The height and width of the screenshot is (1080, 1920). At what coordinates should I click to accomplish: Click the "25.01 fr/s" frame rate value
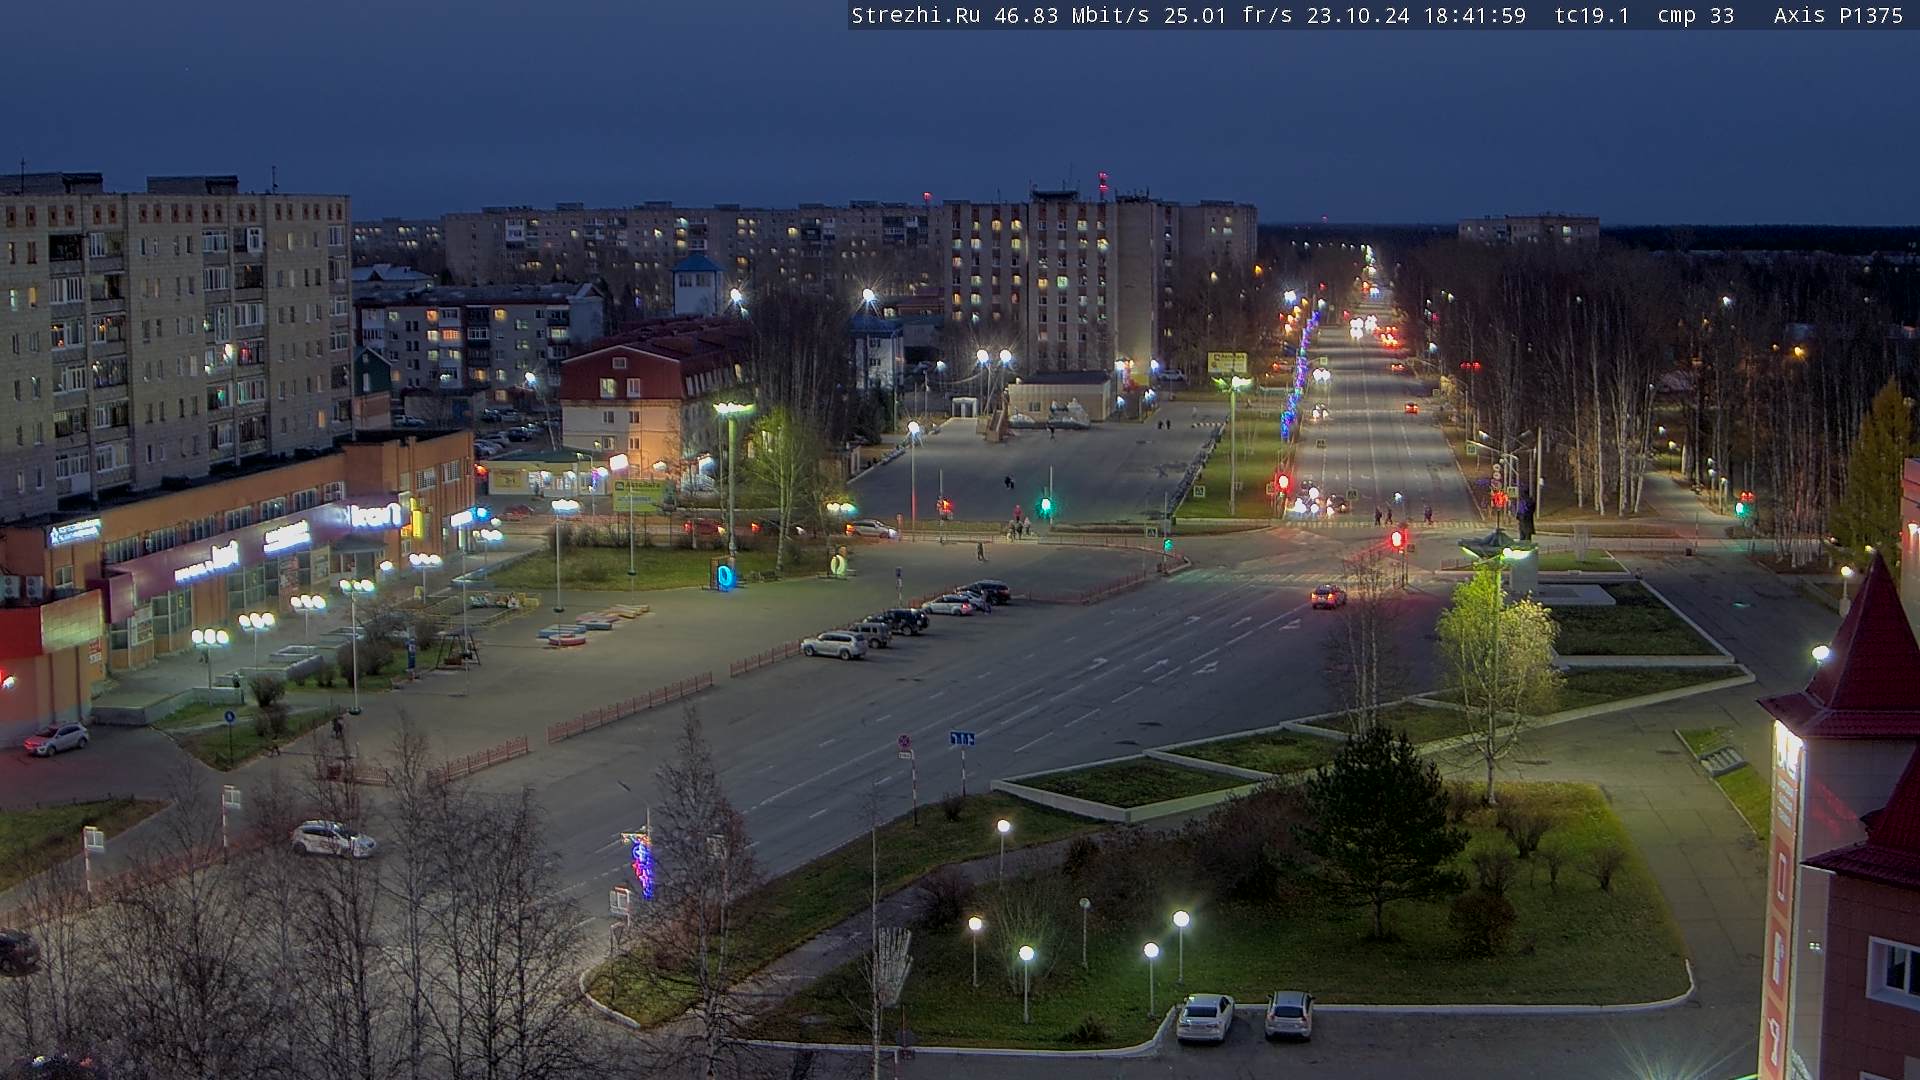(x=1228, y=15)
